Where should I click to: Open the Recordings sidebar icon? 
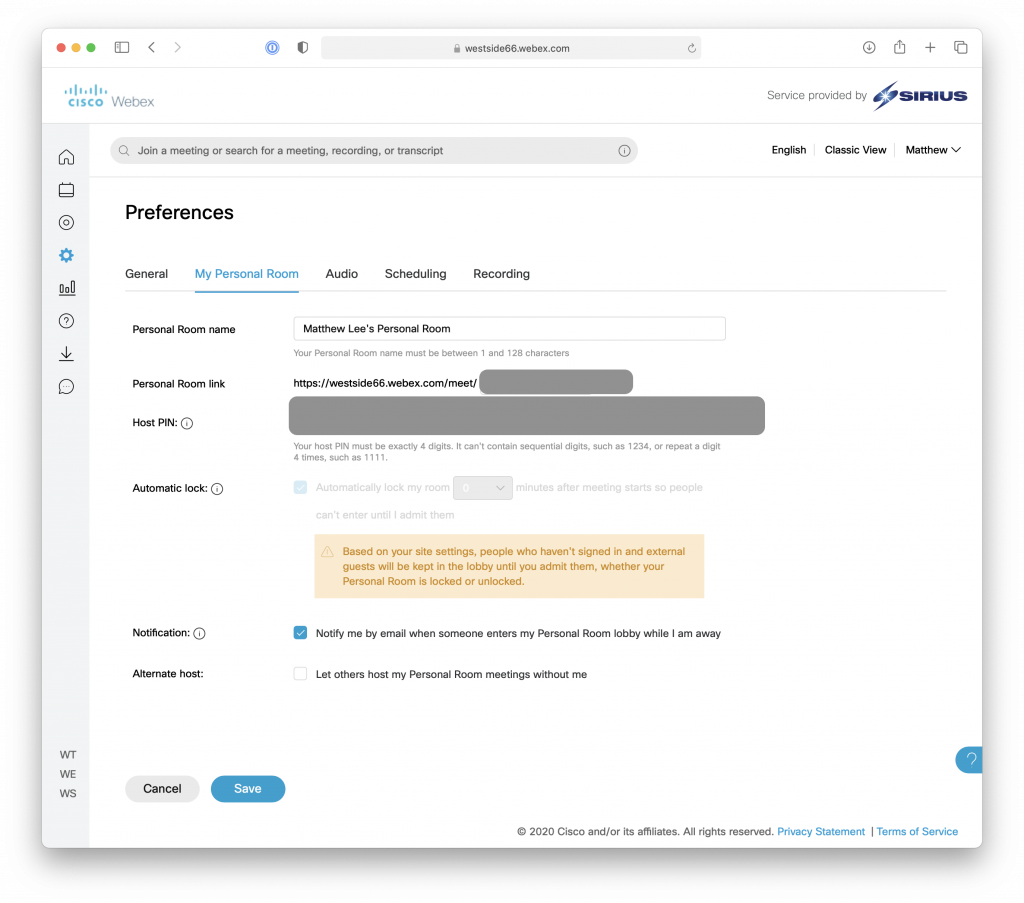pyautogui.click(x=66, y=223)
